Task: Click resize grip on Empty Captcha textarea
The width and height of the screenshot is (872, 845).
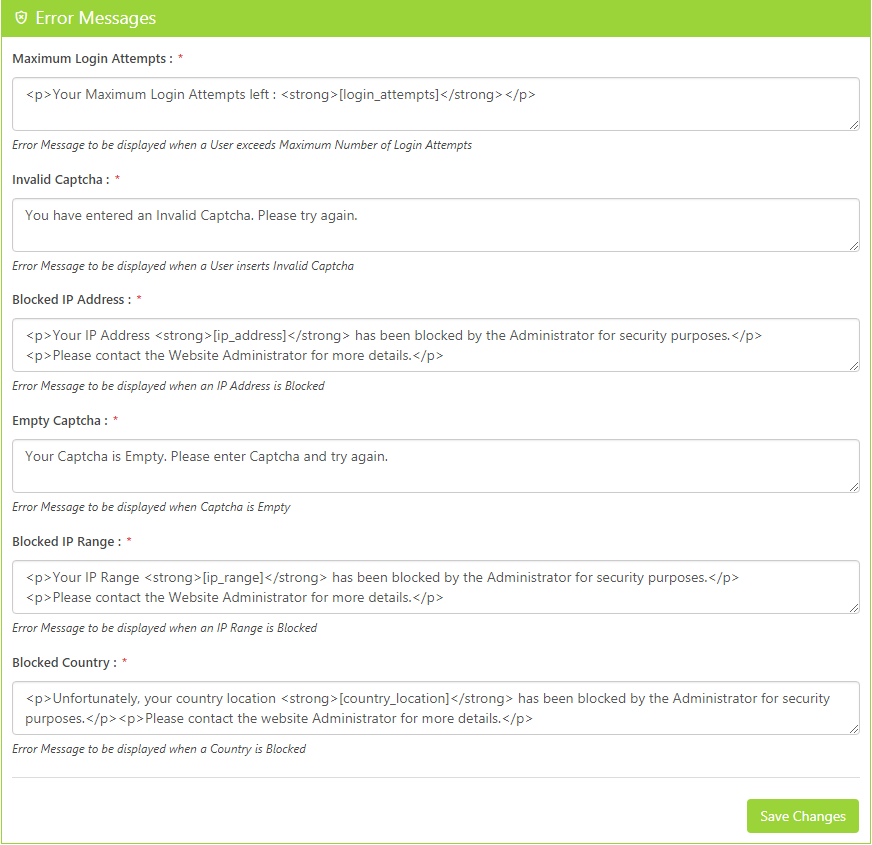Action: coord(854,487)
